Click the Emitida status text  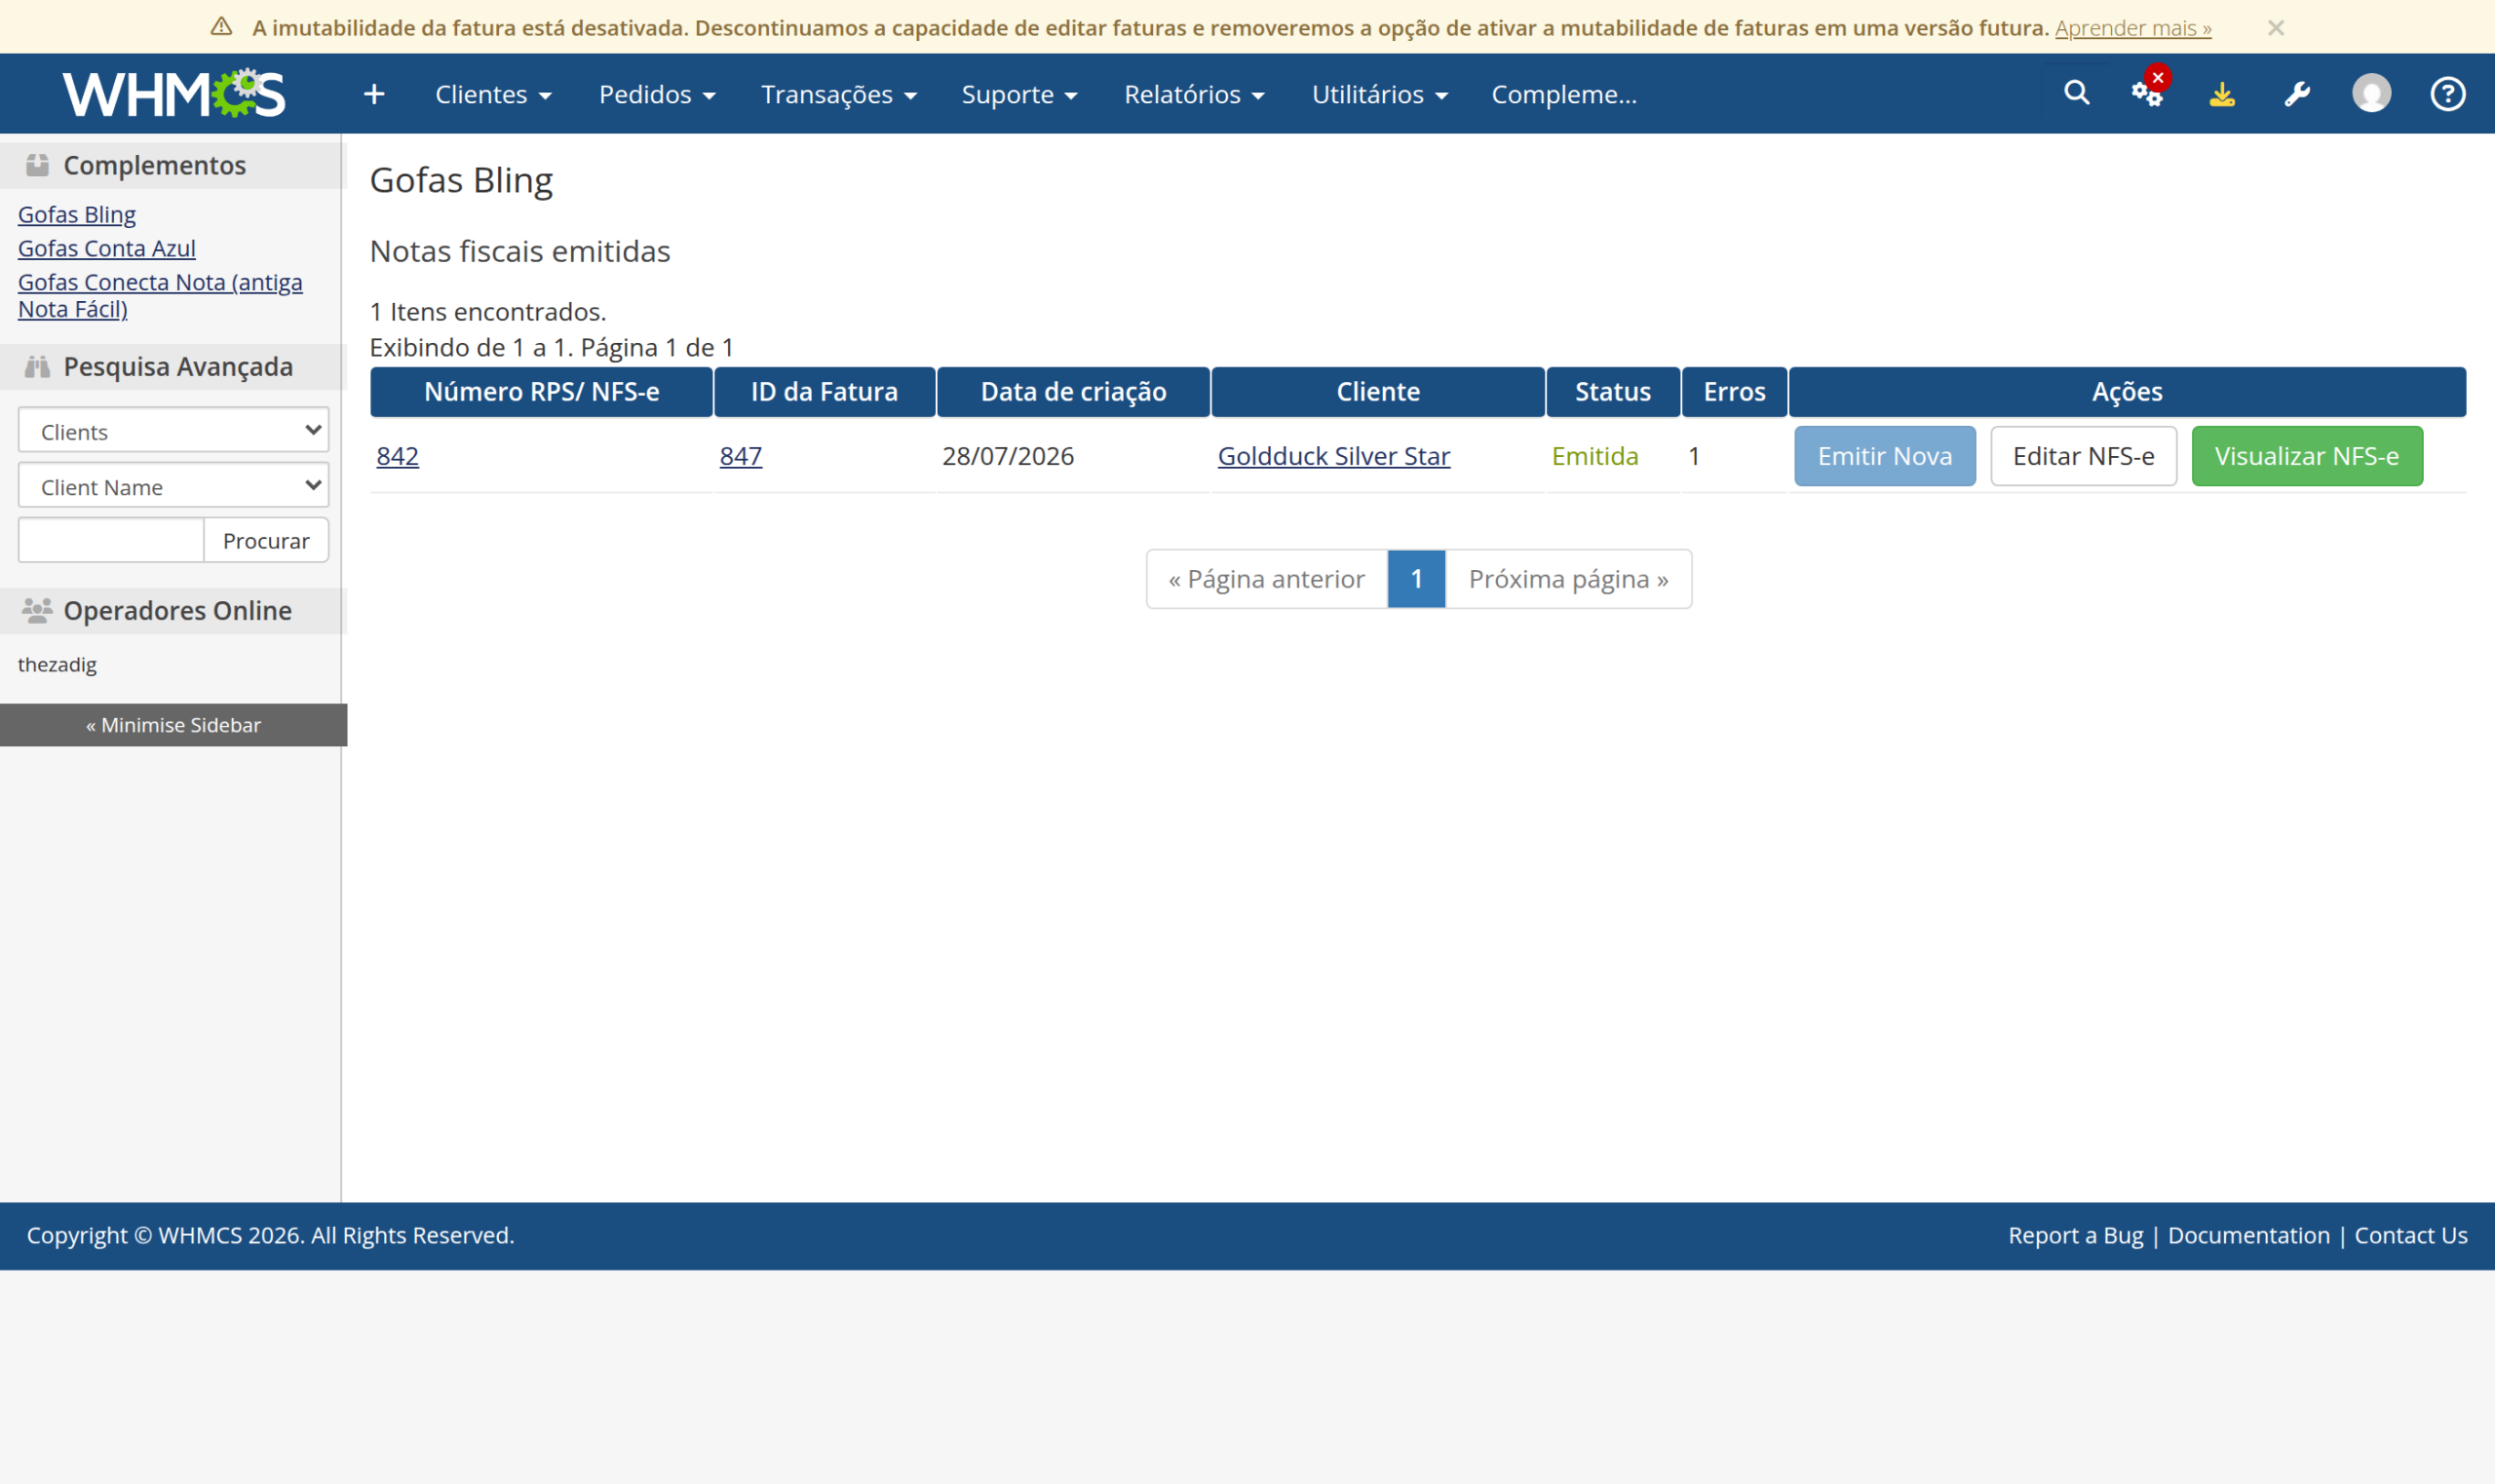[1595, 456]
